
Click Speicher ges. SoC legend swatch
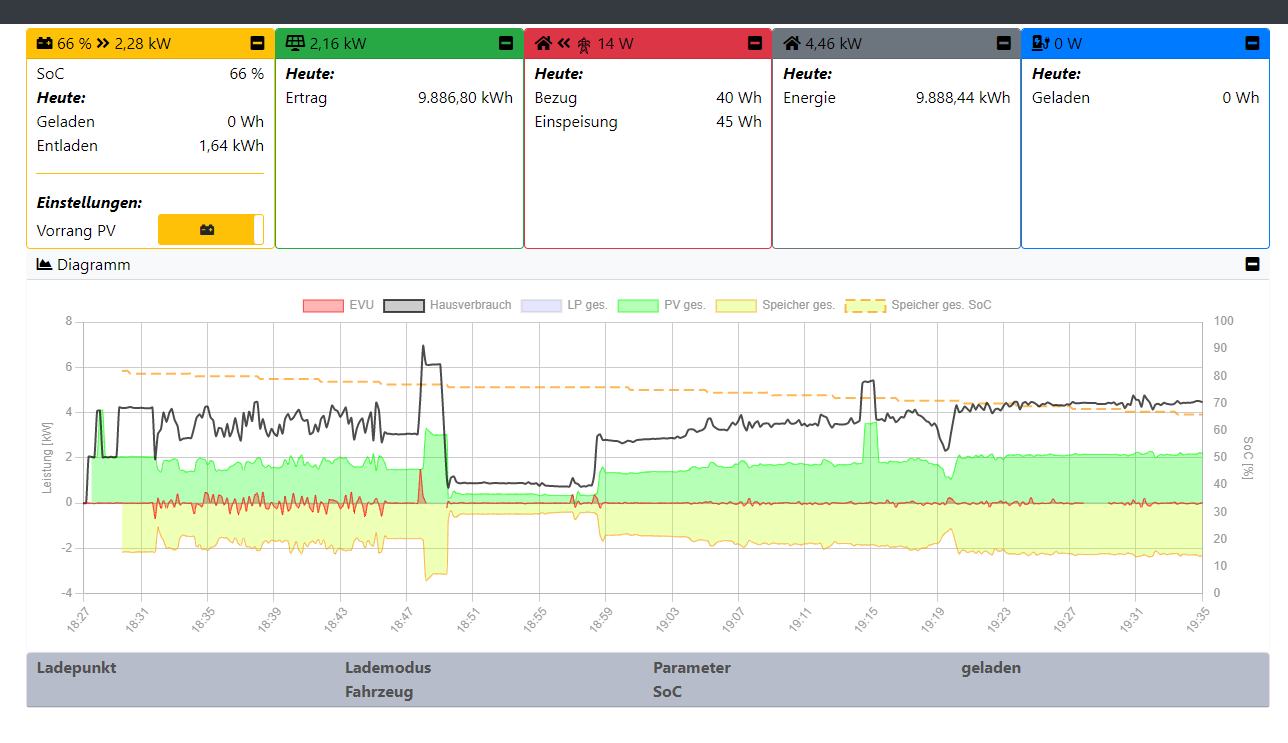(865, 305)
